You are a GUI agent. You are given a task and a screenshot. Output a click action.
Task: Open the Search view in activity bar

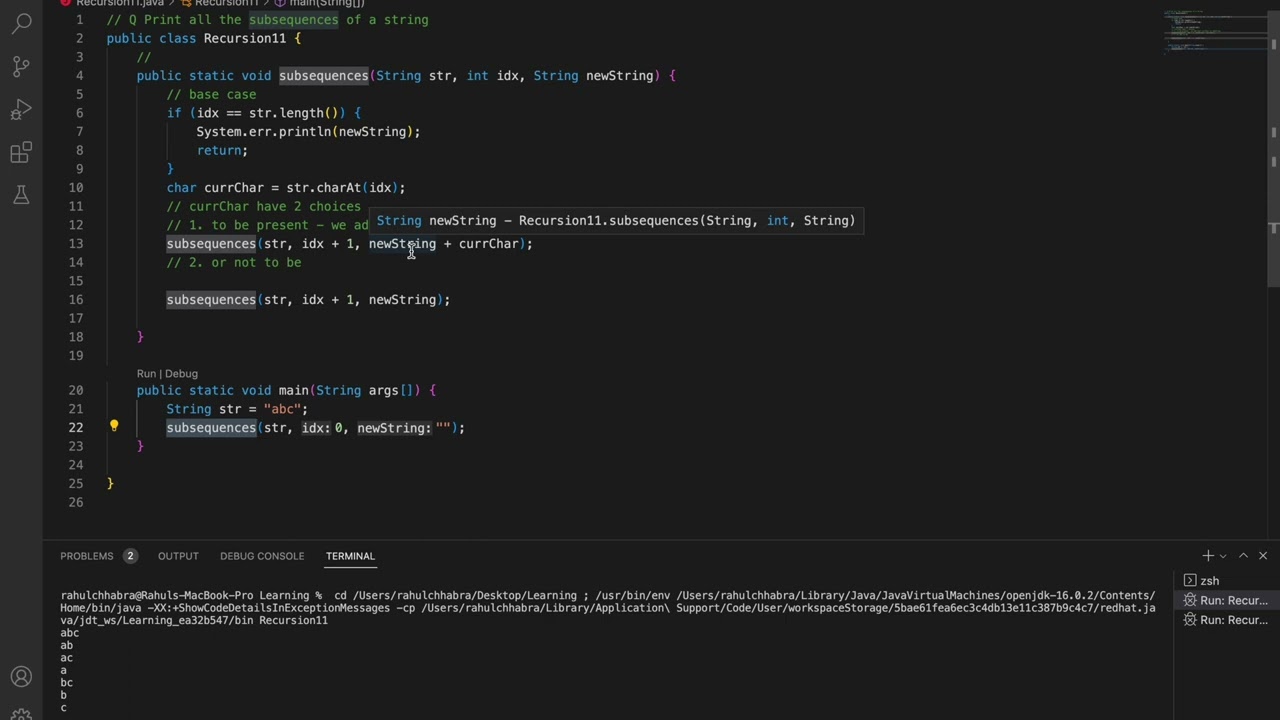(x=21, y=23)
